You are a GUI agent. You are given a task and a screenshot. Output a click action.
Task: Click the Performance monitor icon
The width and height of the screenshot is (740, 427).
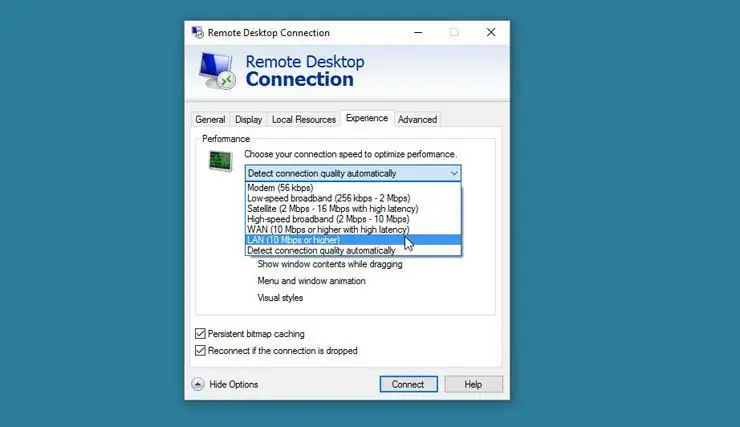220,161
